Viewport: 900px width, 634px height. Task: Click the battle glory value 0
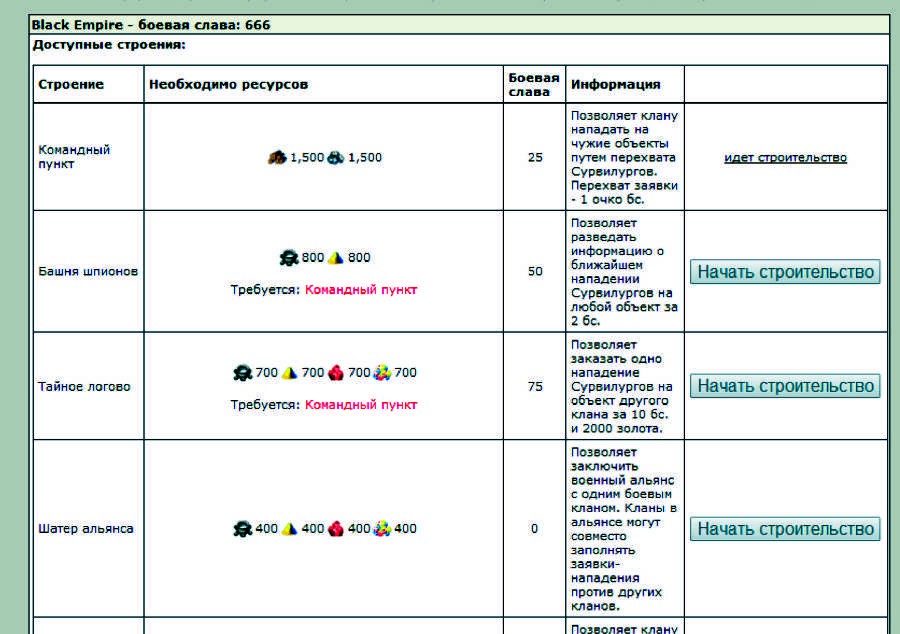[534, 528]
